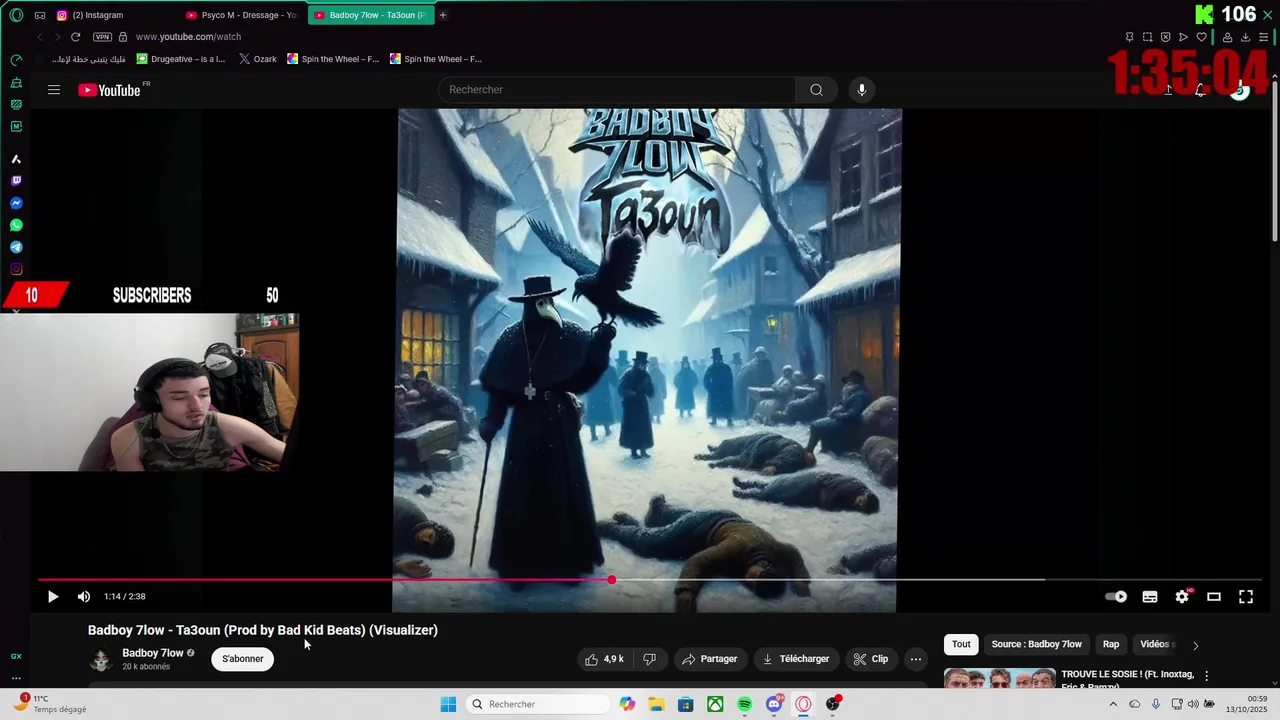
Task: Open Instagram in the Opera sidebar
Action: pyautogui.click(x=16, y=269)
